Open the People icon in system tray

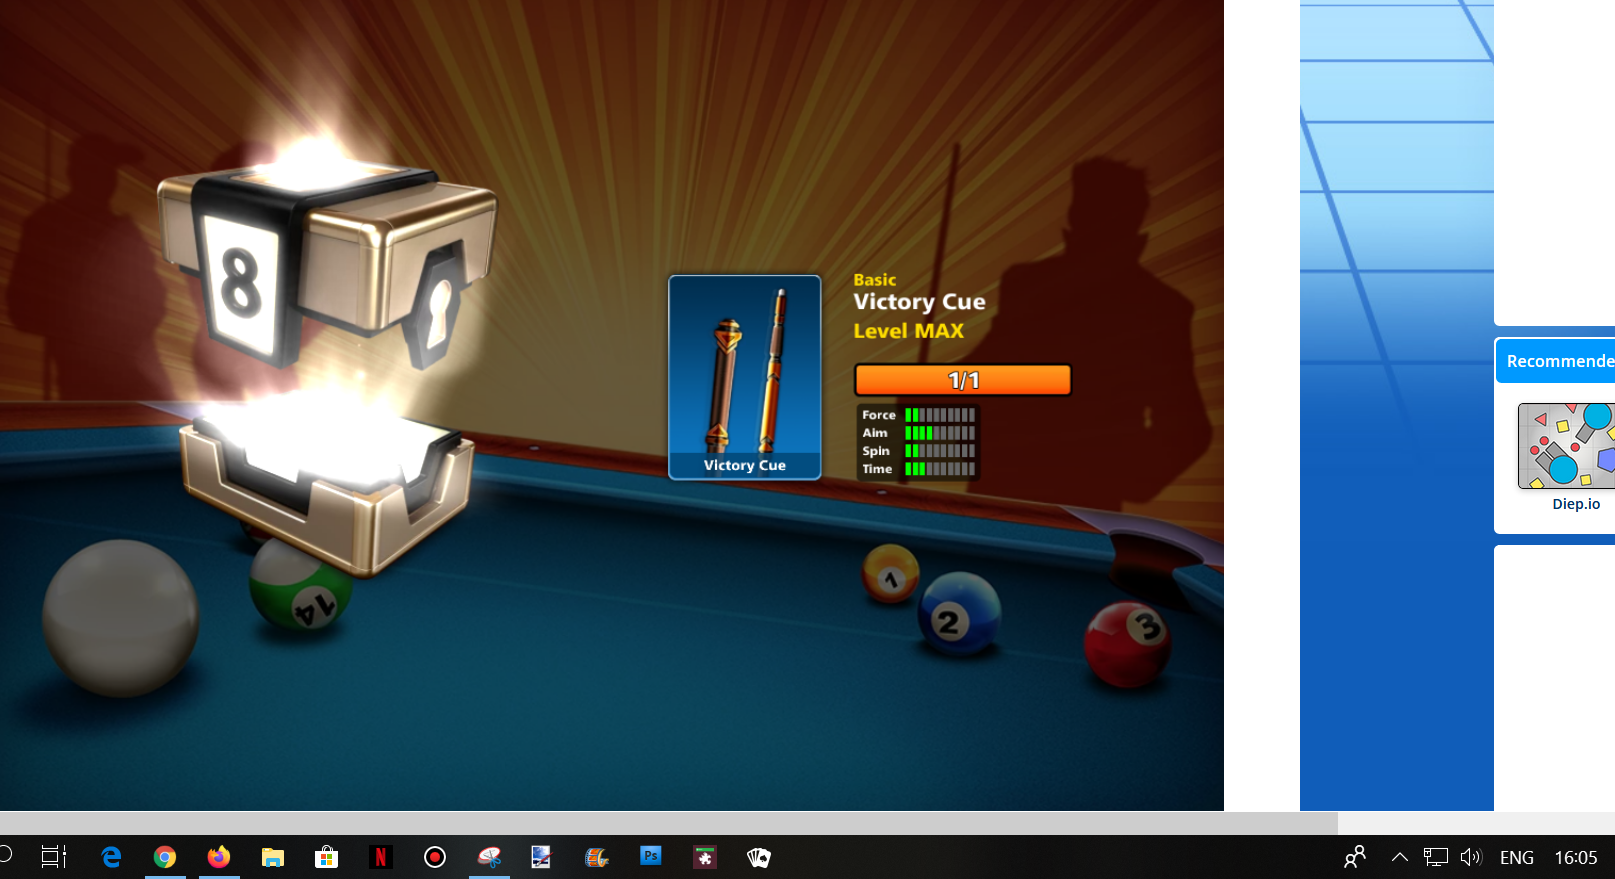[1355, 857]
